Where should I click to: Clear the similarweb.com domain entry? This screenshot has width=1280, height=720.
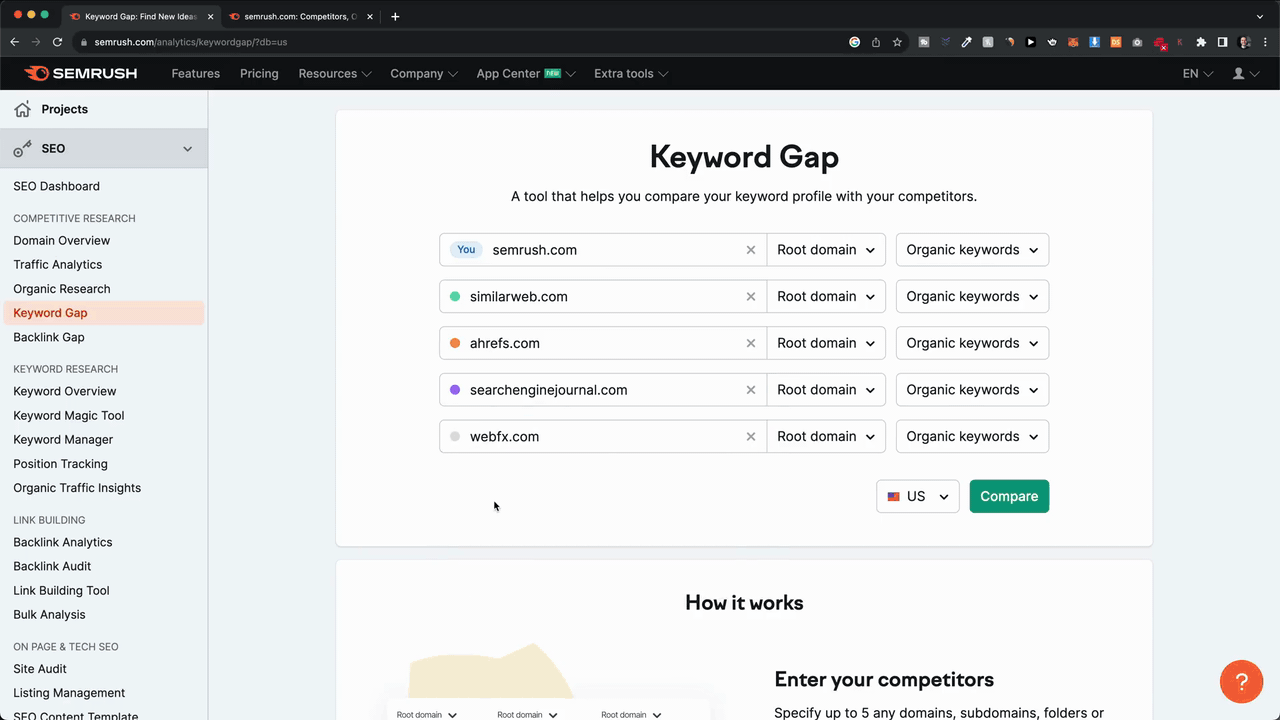coord(750,297)
